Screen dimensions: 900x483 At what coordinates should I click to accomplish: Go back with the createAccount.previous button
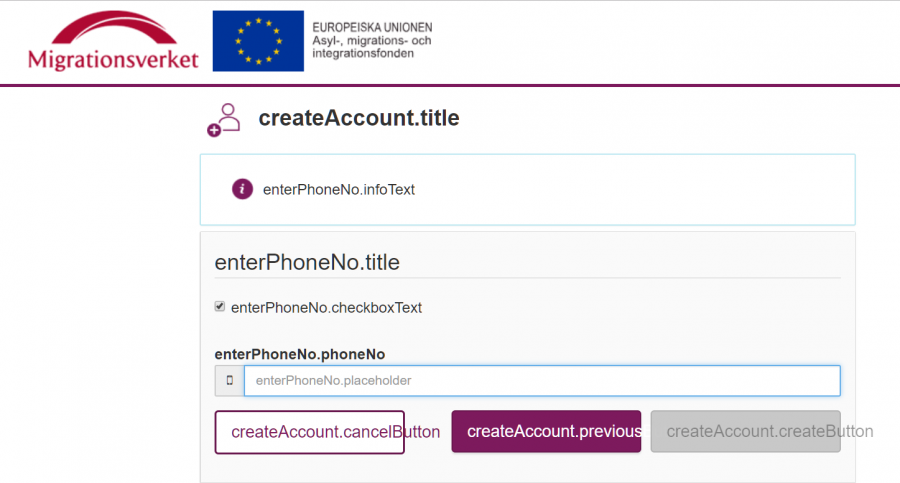click(x=546, y=432)
